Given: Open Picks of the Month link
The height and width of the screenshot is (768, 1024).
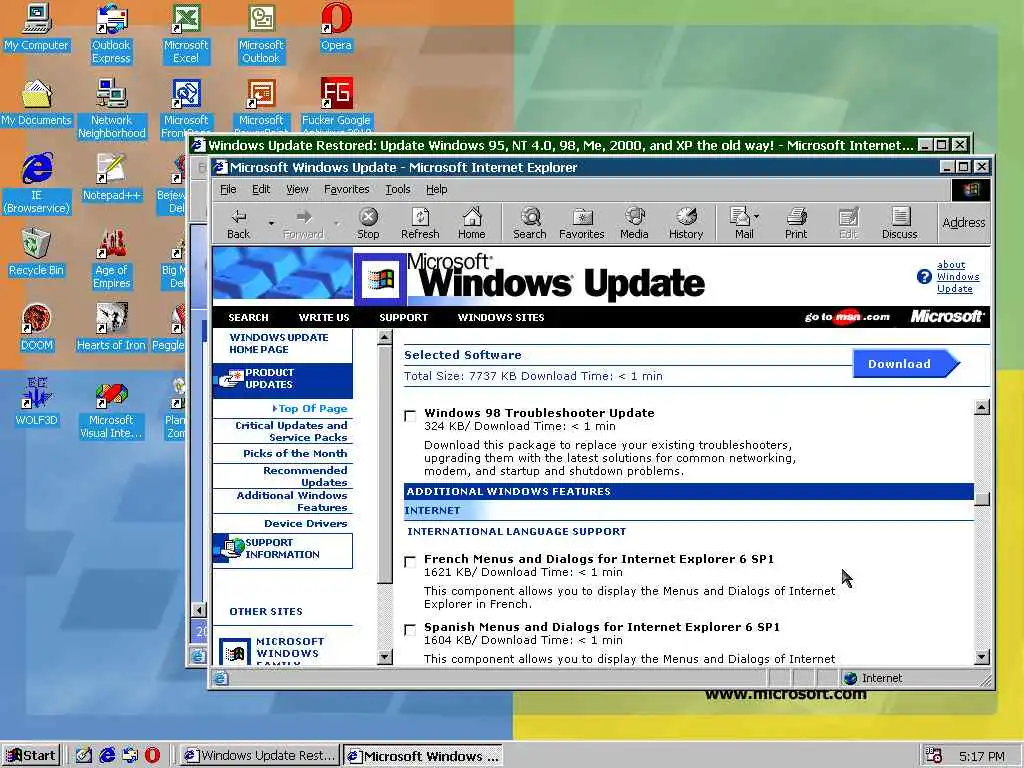Looking at the screenshot, I should pyautogui.click(x=295, y=453).
